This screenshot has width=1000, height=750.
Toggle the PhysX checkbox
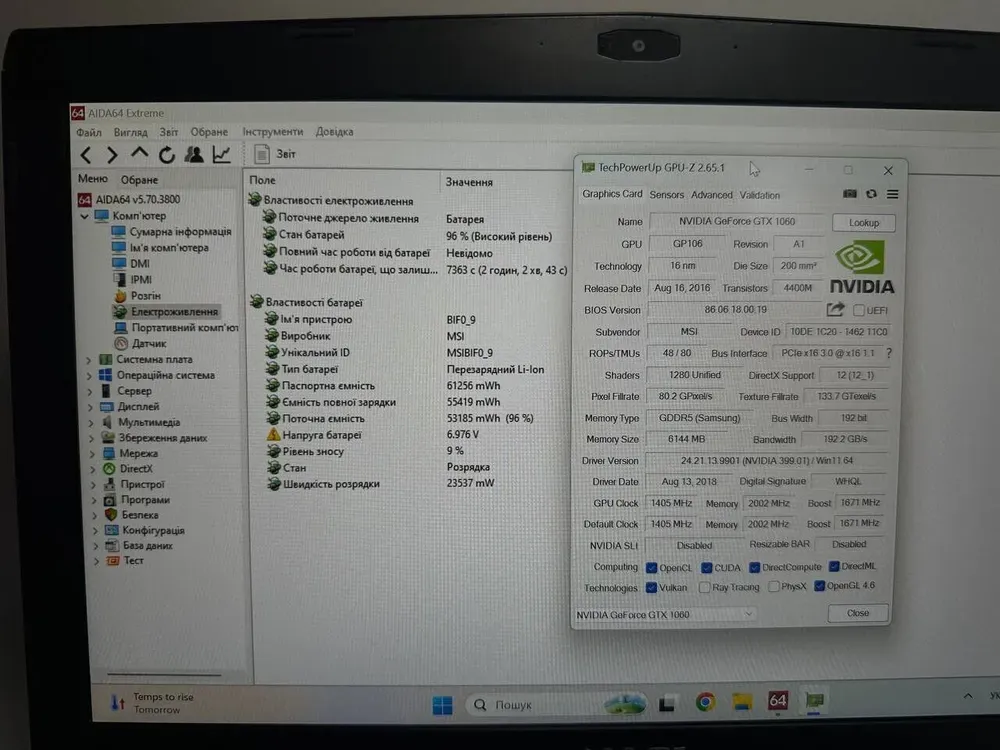pos(774,588)
